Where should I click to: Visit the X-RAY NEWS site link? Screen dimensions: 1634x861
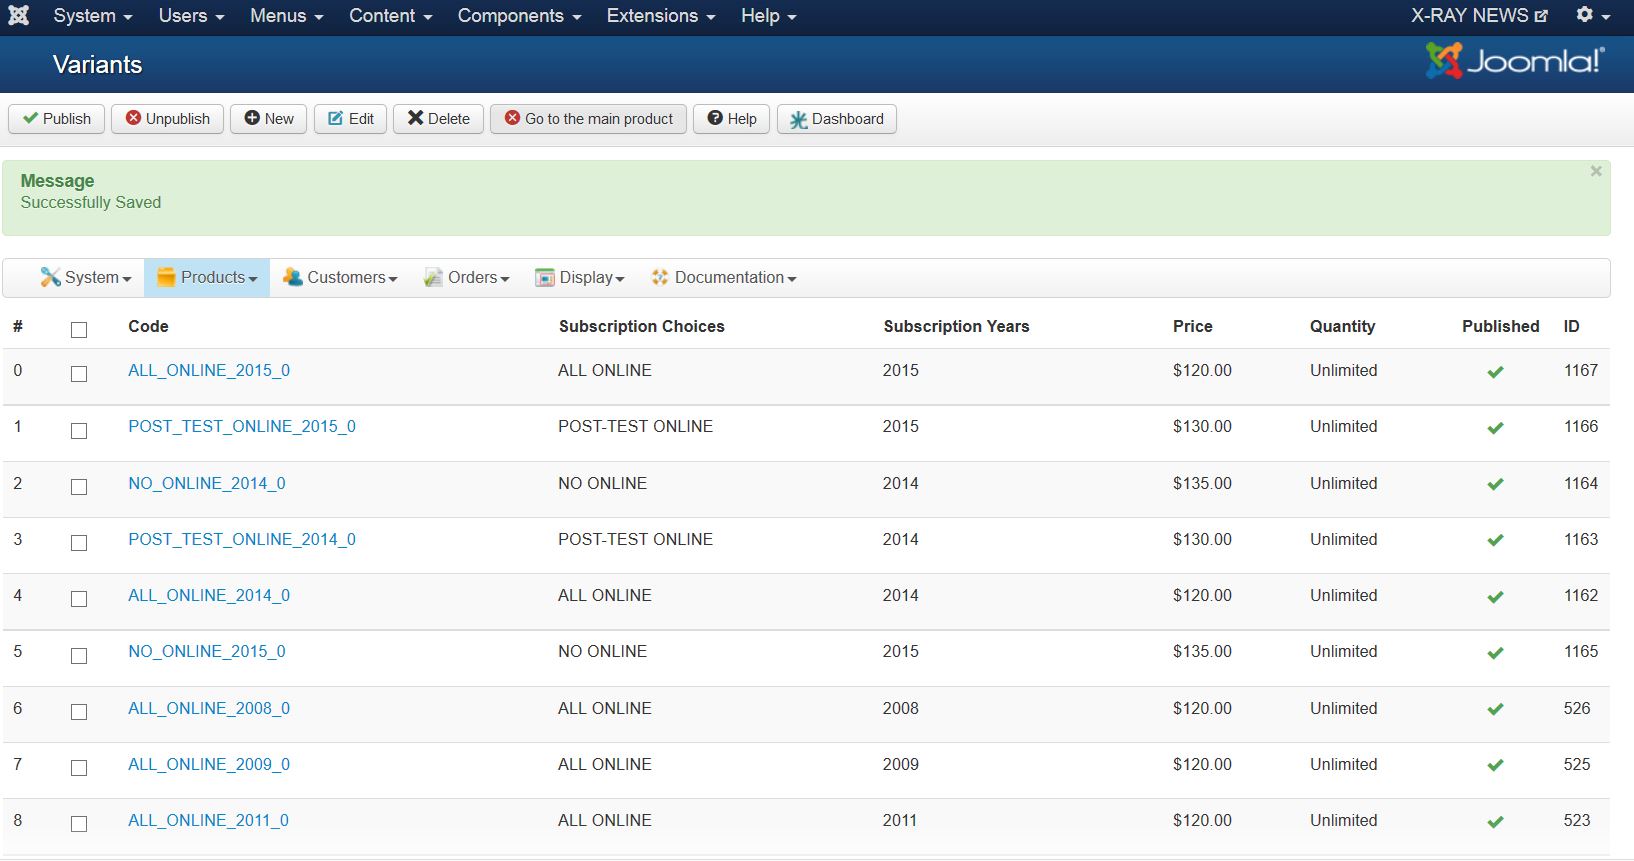pyautogui.click(x=1479, y=16)
